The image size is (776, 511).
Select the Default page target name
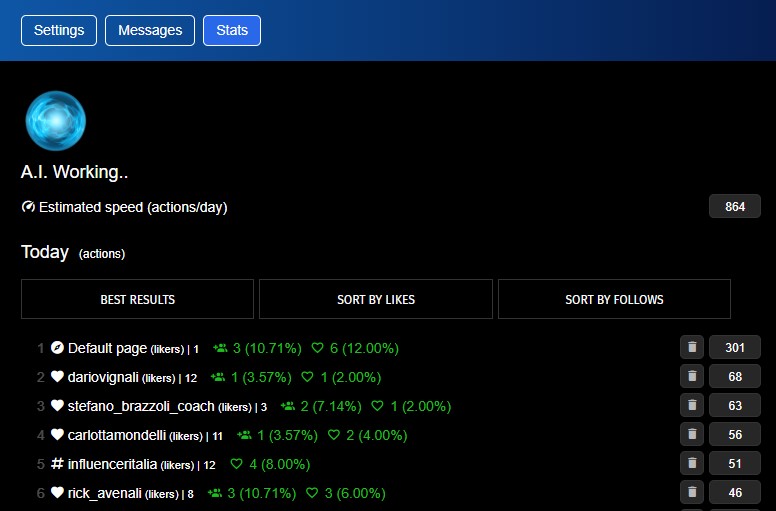coord(107,348)
